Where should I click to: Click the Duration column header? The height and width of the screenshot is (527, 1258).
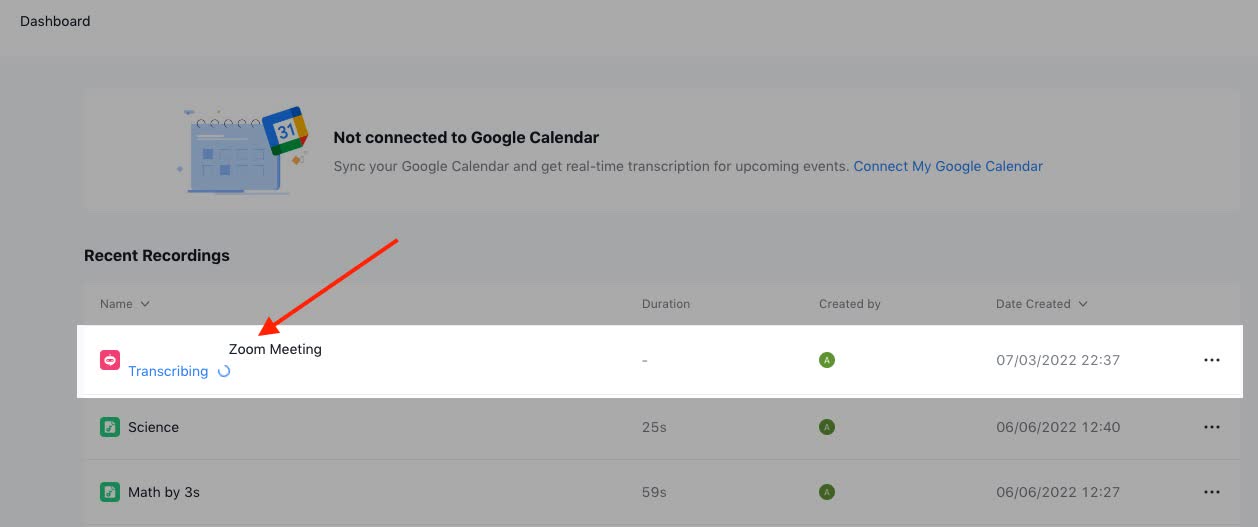(666, 304)
